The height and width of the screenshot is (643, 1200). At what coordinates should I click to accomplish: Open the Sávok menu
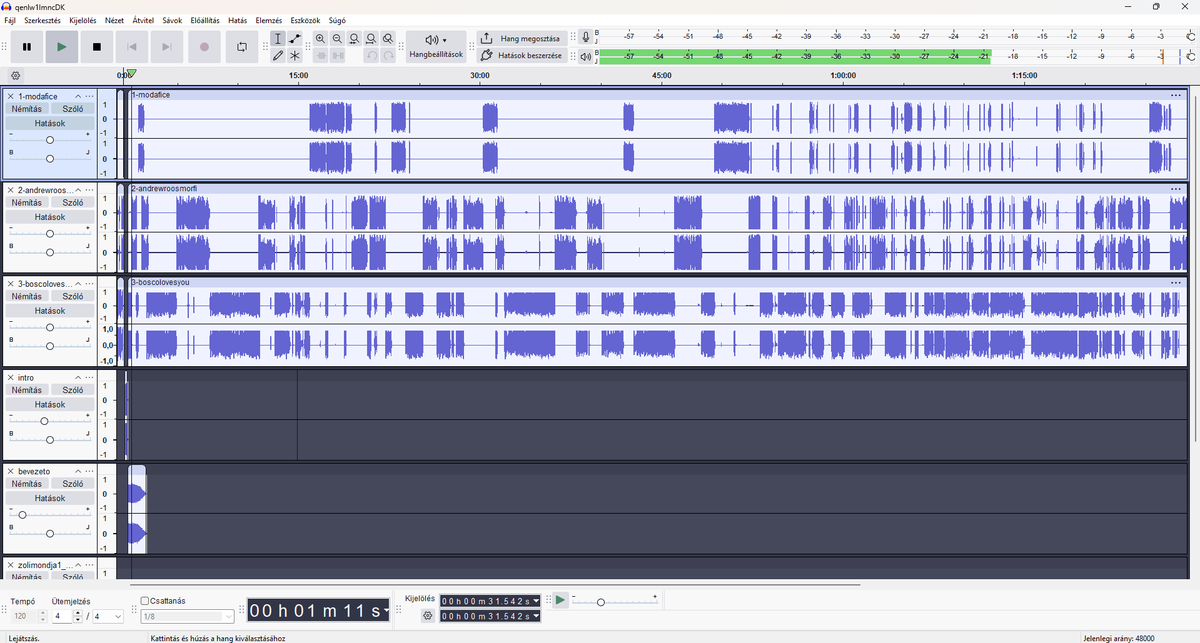pos(172,20)
